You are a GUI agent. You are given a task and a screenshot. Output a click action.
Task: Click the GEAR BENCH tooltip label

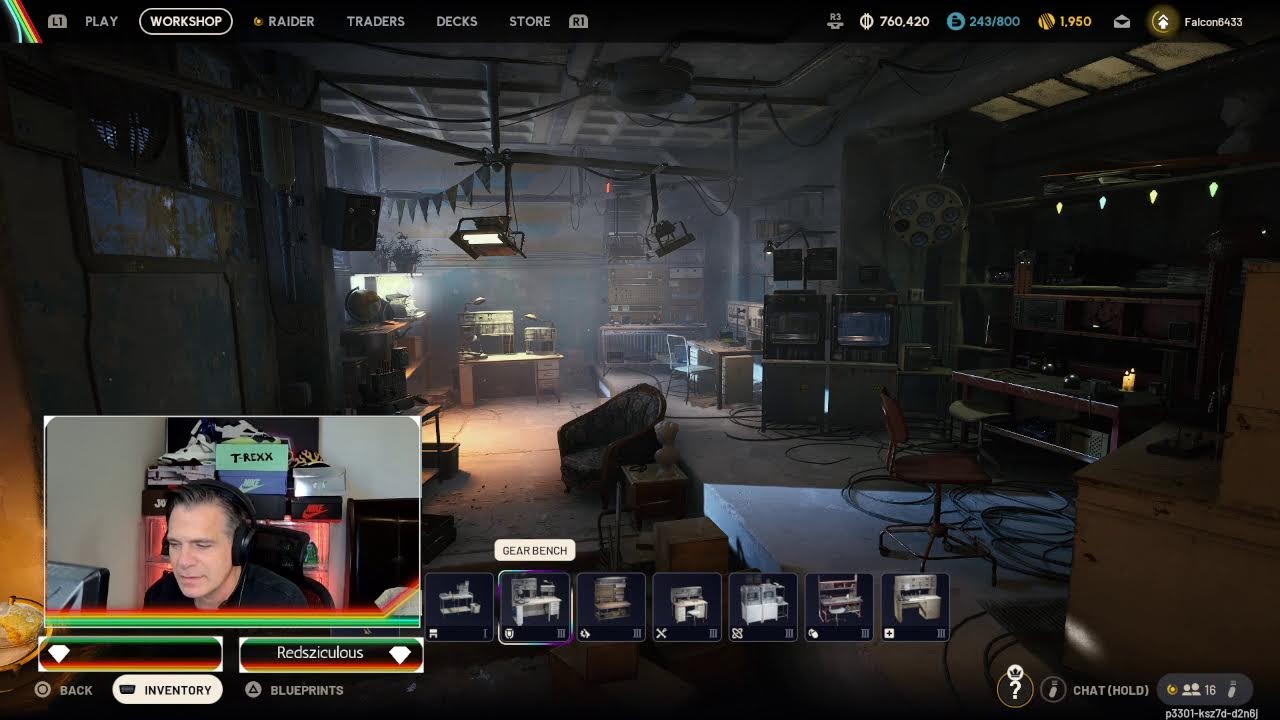[x=534, y=551]
